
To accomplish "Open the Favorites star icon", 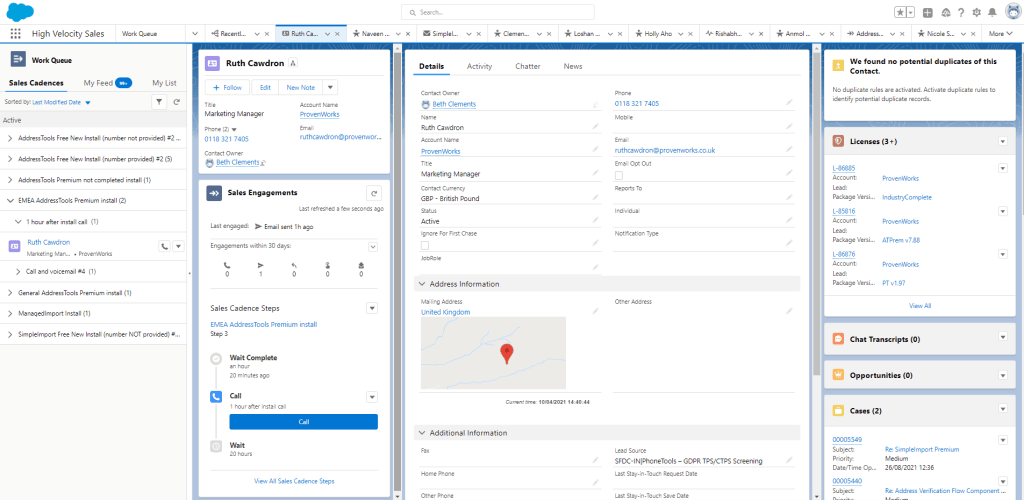I will pos(900,12).
